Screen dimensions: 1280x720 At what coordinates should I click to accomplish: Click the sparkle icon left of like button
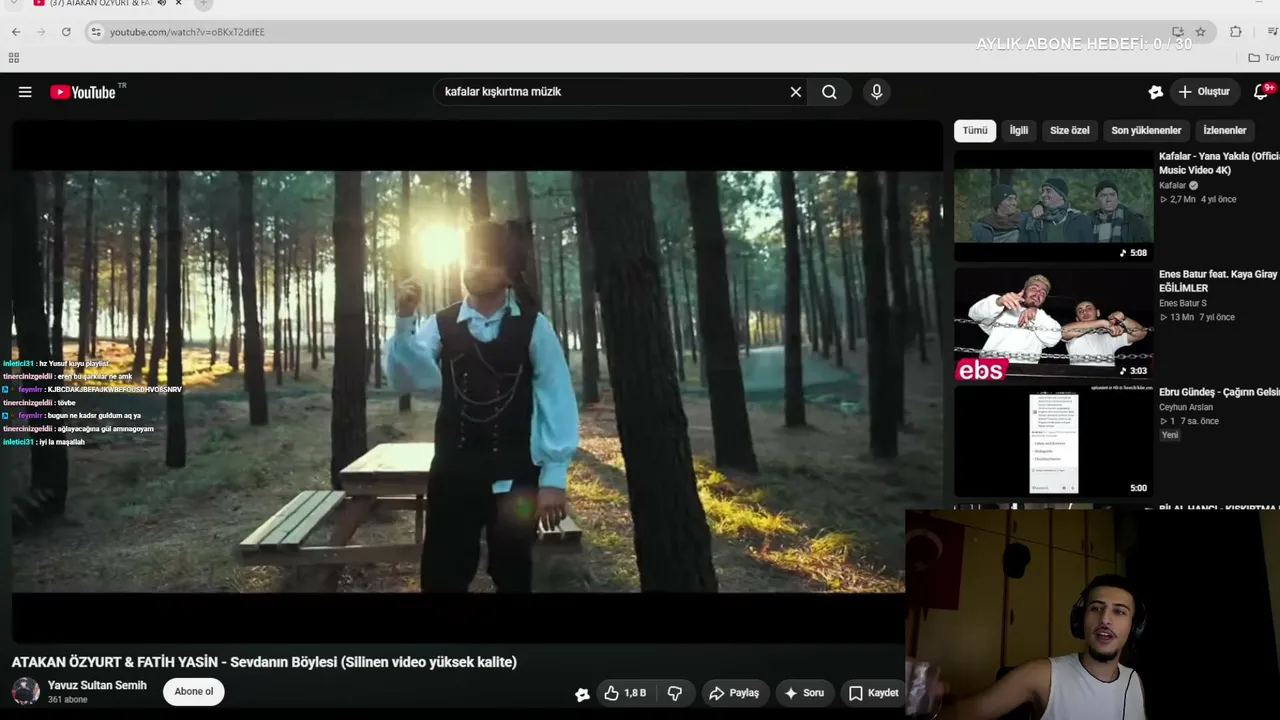(x=582, y=694)
